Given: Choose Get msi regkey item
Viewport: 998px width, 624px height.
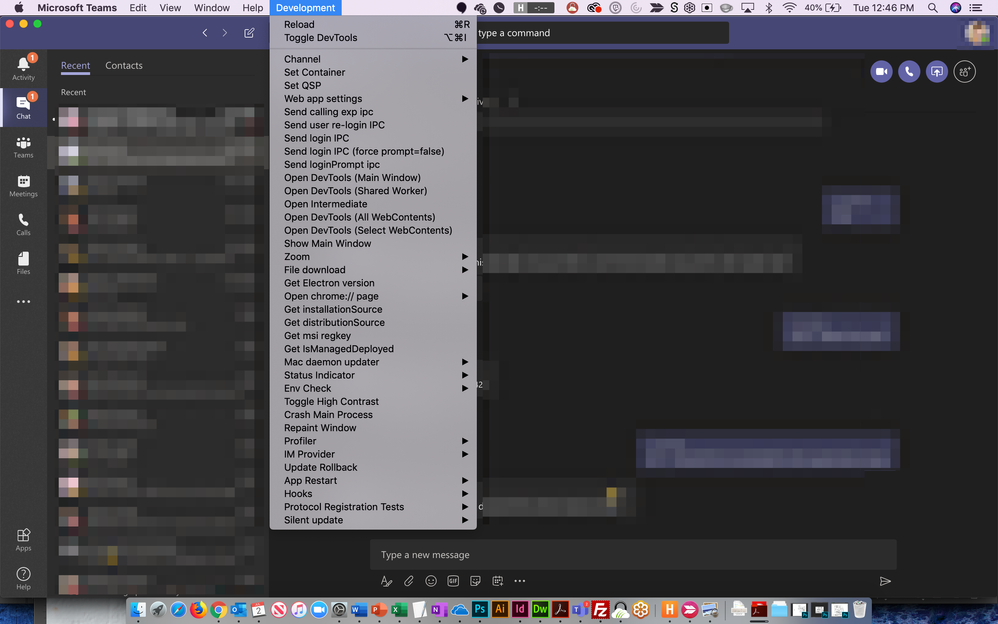Looking at the screenshot, I should (x=373, y=336).
